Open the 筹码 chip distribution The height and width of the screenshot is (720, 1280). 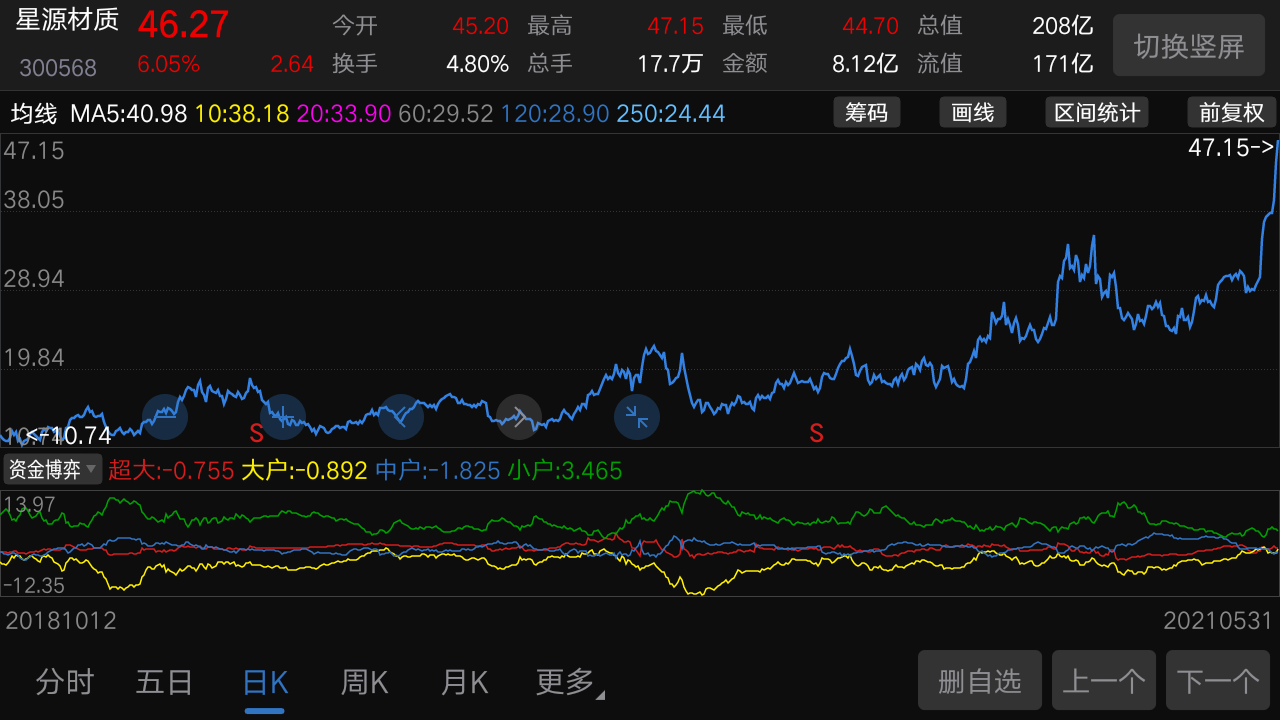pyautogui.click(x=867, y=112)
